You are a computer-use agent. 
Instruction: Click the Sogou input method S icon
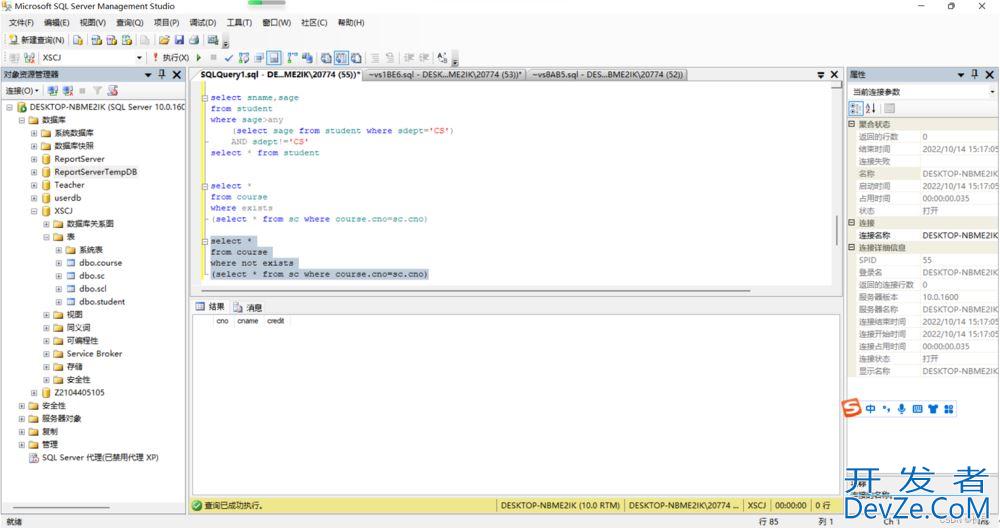pos(851,408)
